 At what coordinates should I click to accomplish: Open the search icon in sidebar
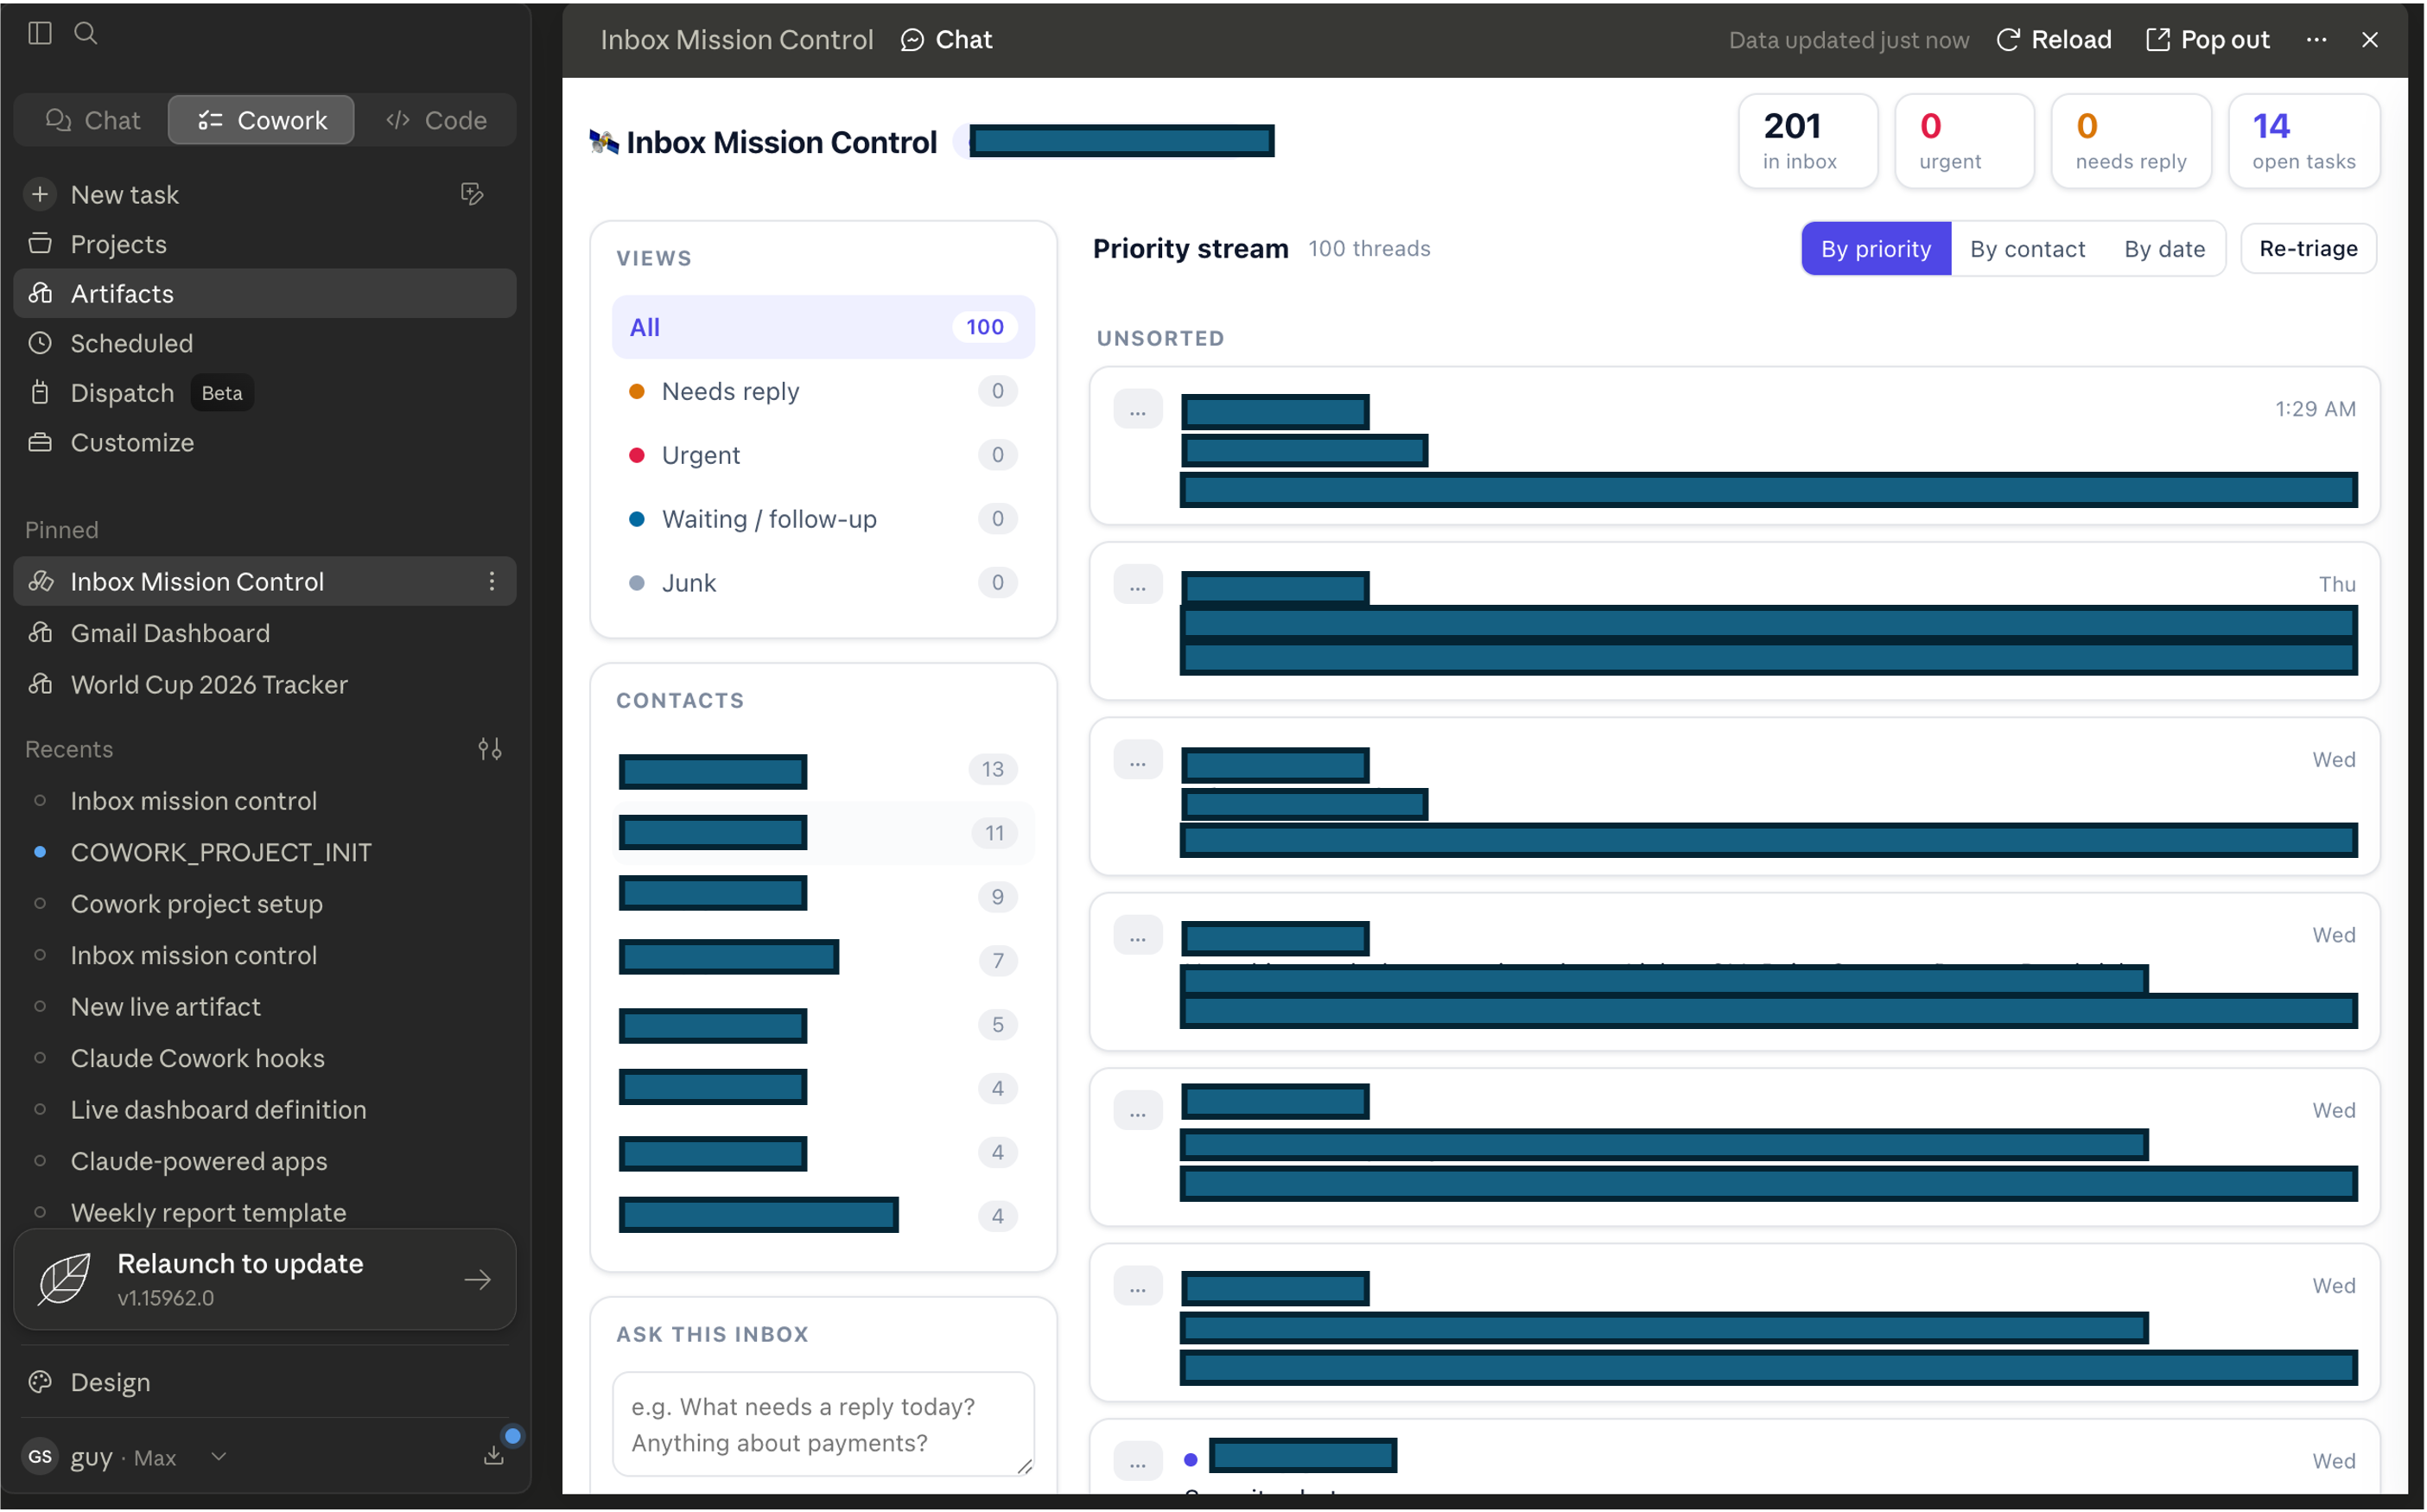(x=86, y=33)
